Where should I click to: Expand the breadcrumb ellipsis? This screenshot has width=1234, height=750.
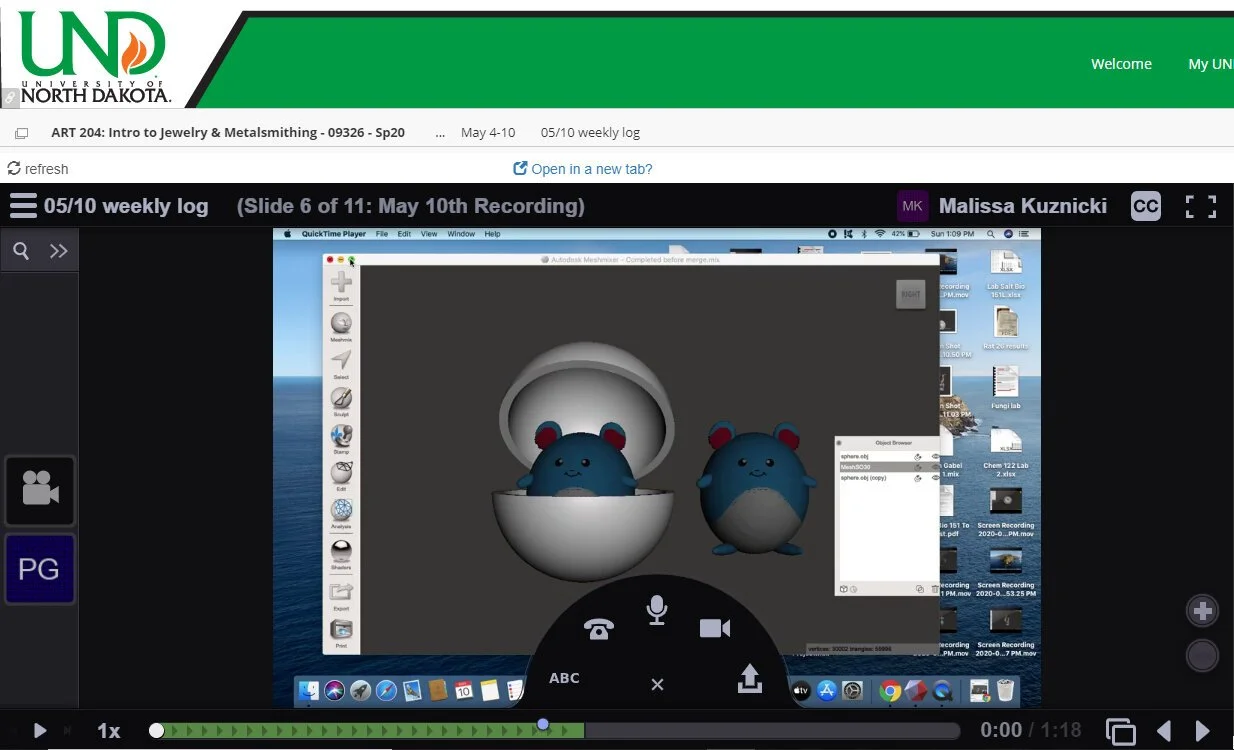[x=441, y=132]
